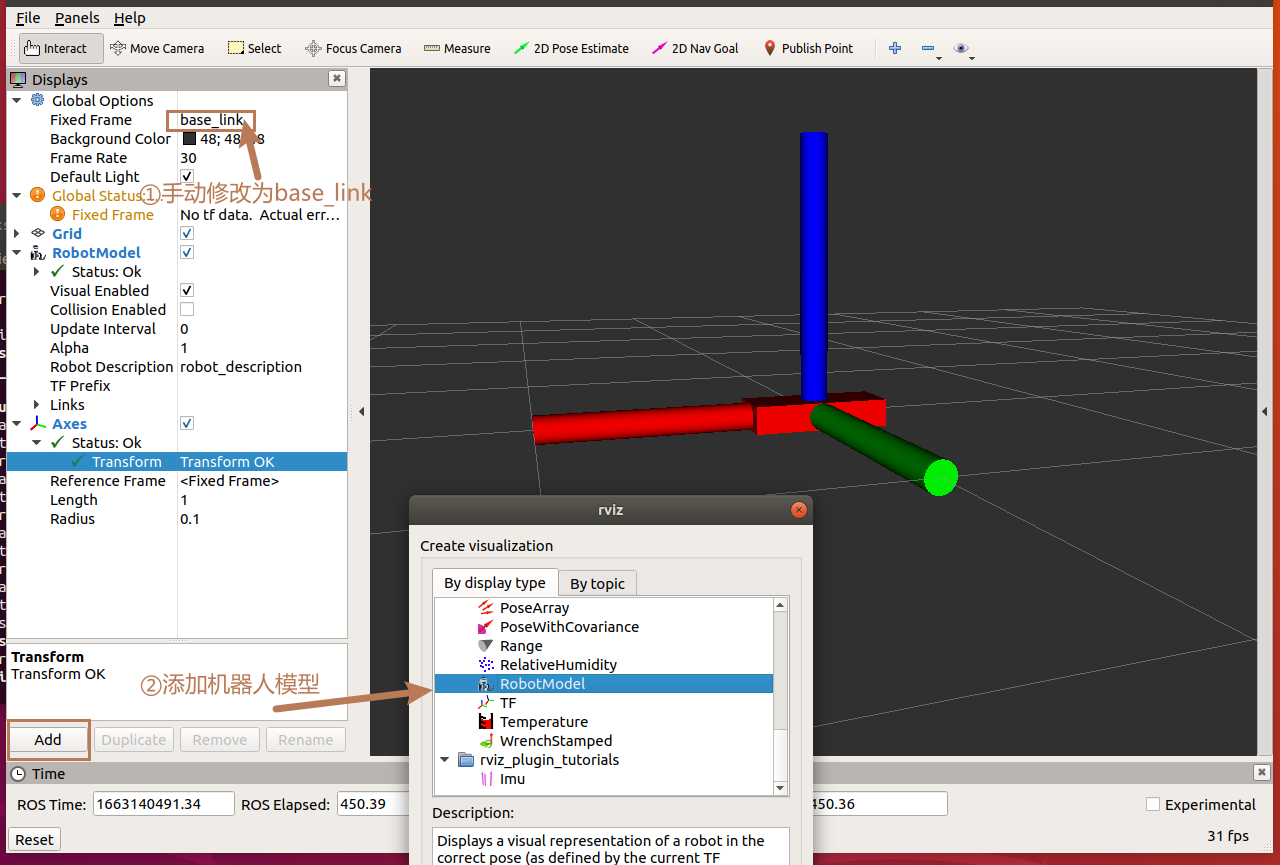The image size is (1280, 865).
Task: Expand the Links tree node
Action: (x=37, y=405)
